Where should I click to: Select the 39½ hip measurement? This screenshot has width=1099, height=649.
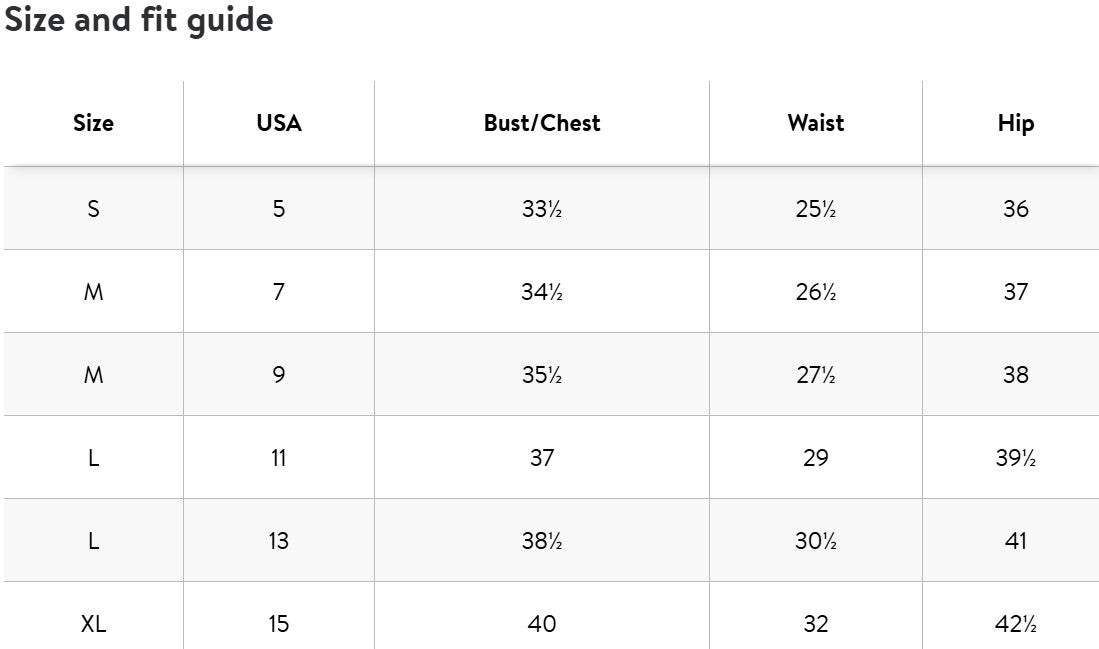pos(1015,458)
